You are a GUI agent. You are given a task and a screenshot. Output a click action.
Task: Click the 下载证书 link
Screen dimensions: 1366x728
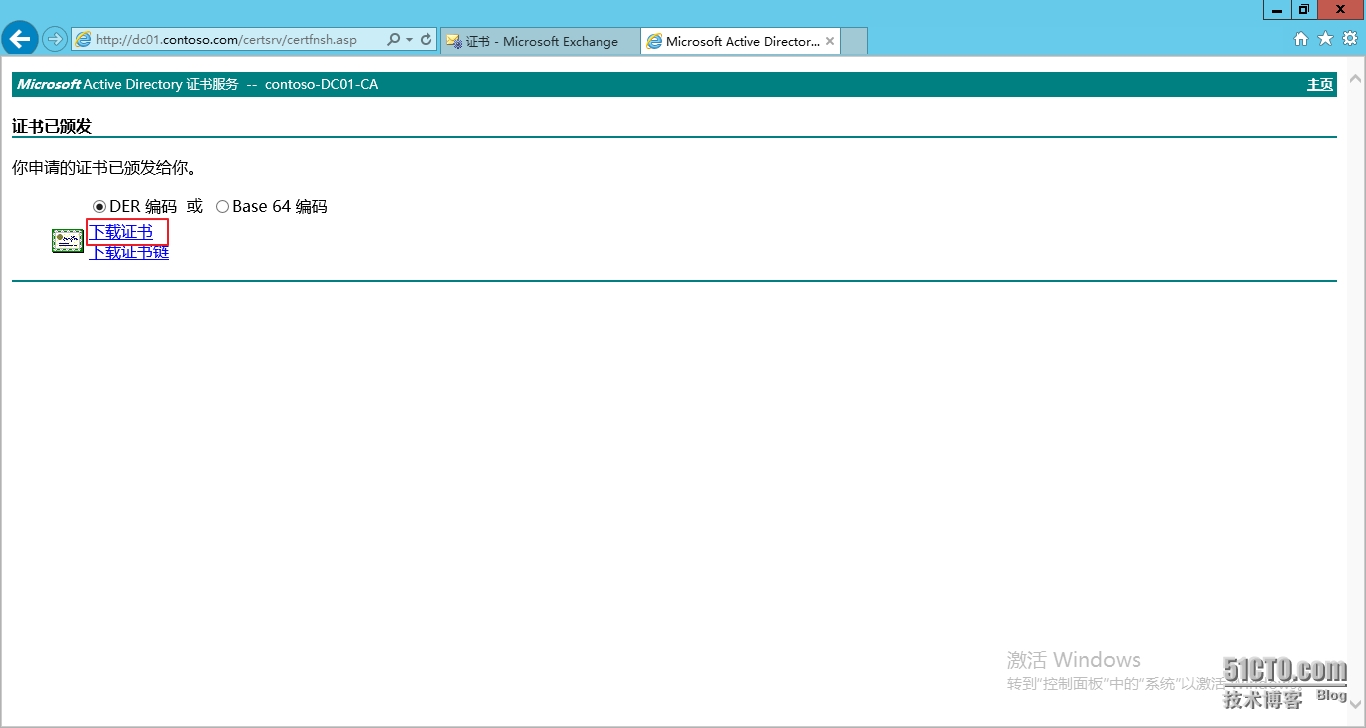coord(121,232)
